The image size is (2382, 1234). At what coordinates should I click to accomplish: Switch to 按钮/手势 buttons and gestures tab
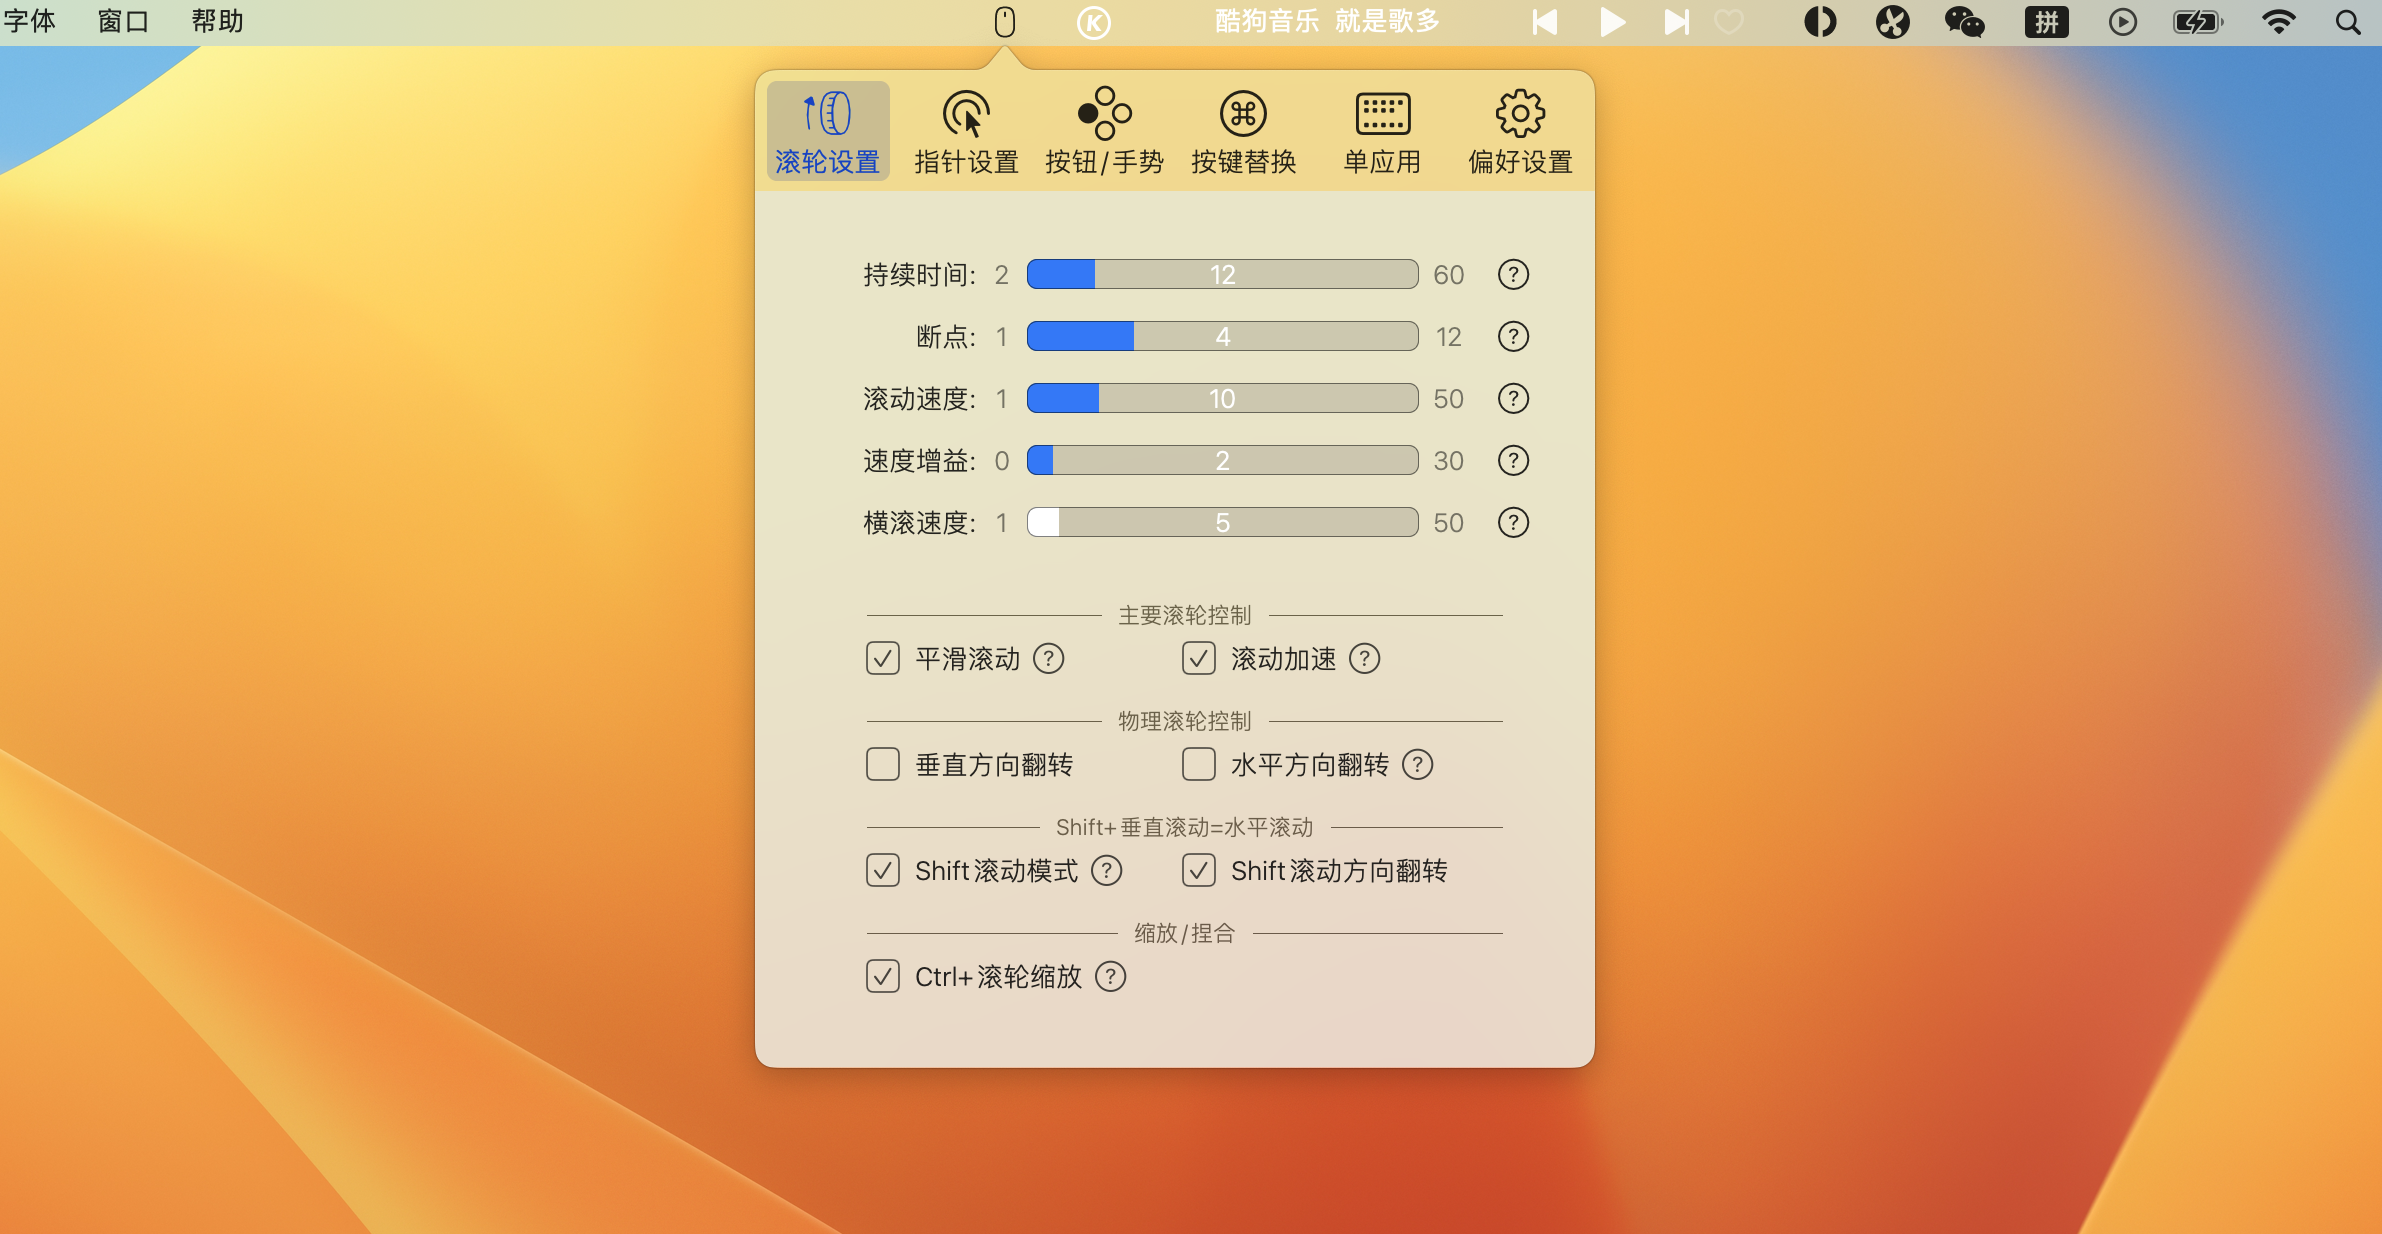tap(1104, 131)
